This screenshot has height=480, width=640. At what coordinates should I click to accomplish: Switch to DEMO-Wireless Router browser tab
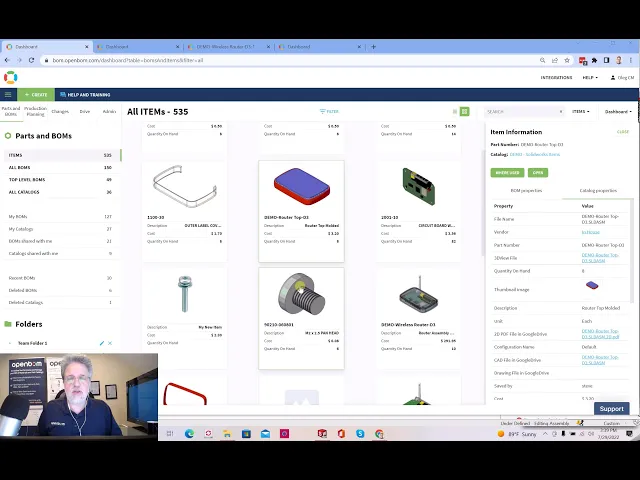[227, 47]
